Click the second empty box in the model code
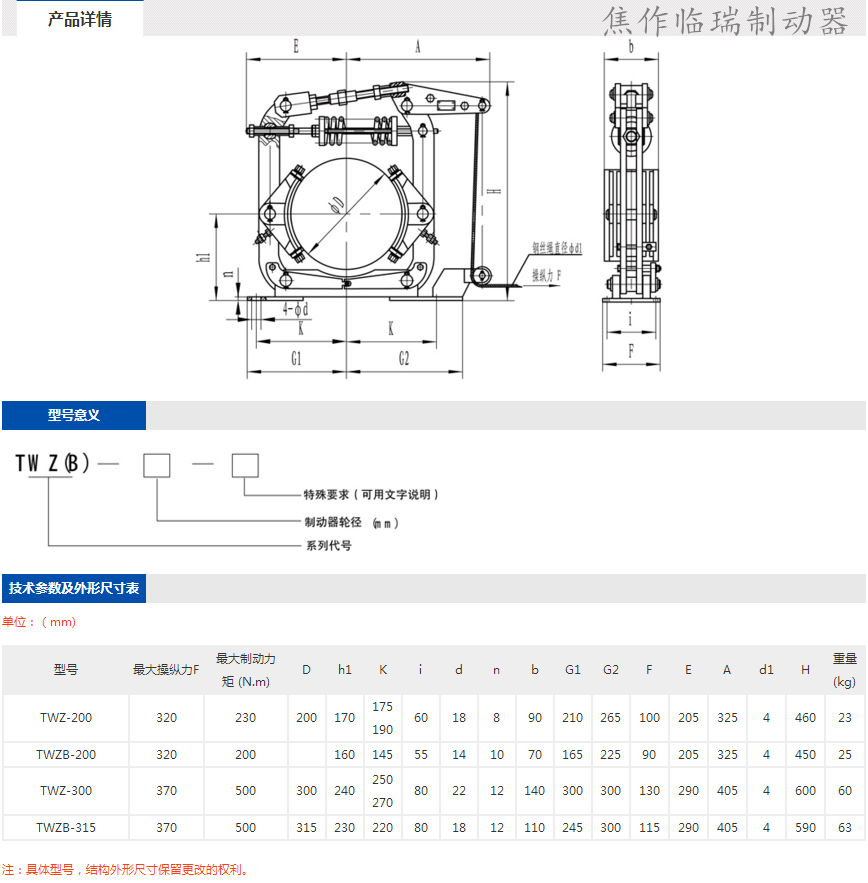The height and width of the screenshot is (883, 868). click(245, 465)
